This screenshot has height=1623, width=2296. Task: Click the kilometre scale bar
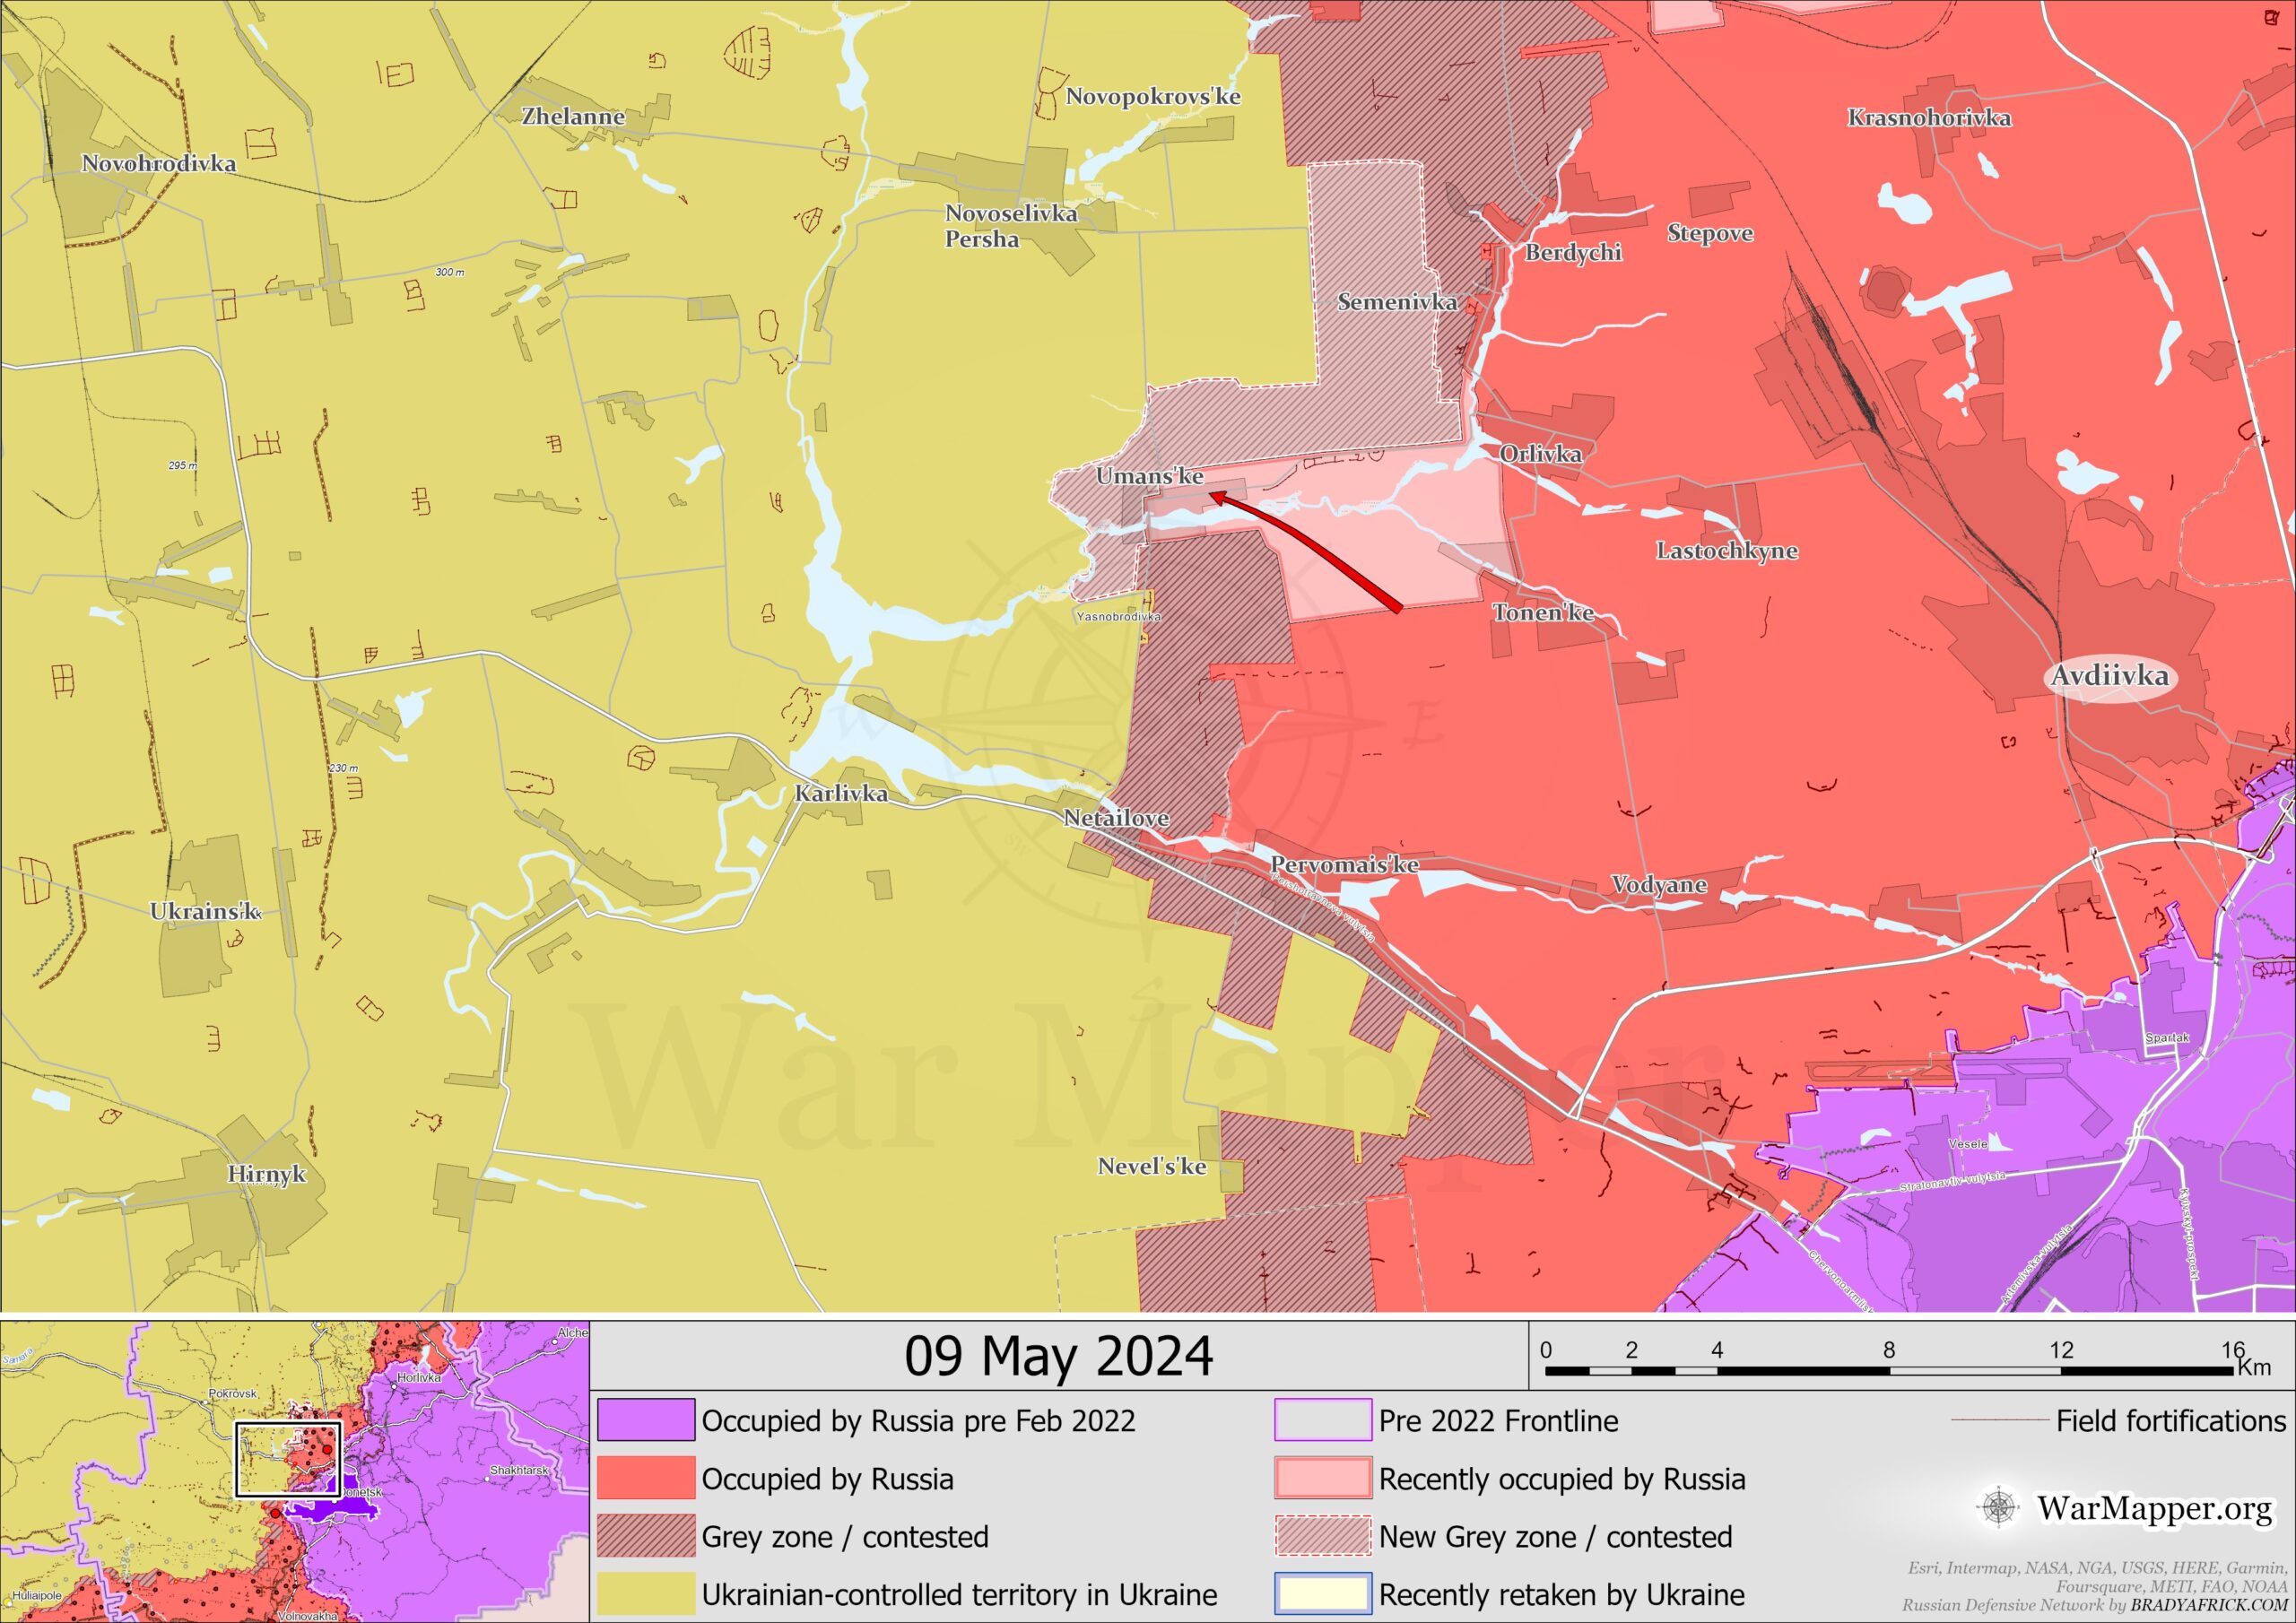click(1888, 1371)
